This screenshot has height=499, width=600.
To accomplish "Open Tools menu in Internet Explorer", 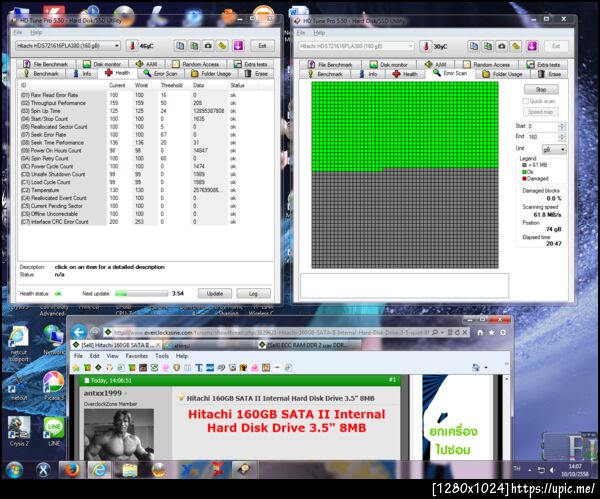I will point(162,356).
